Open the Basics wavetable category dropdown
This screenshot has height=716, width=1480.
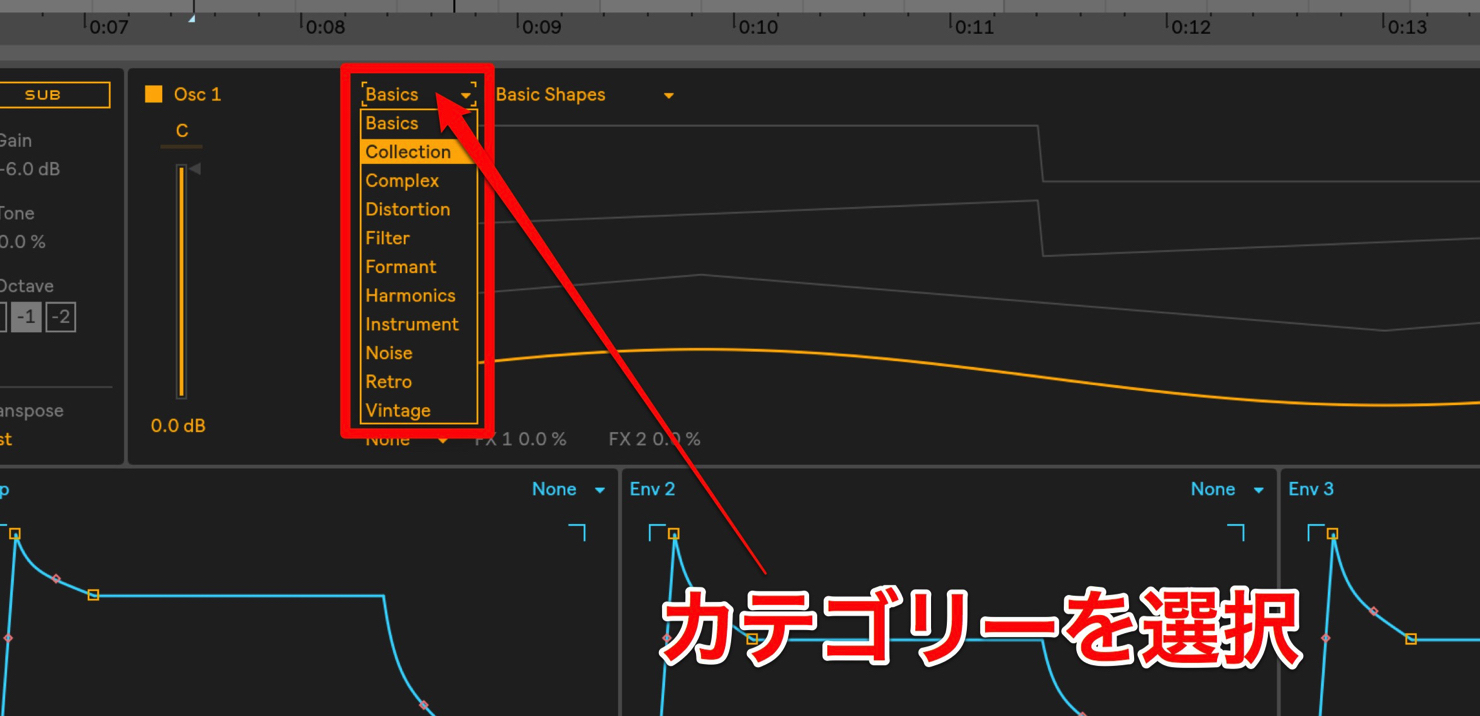(418, 95)
